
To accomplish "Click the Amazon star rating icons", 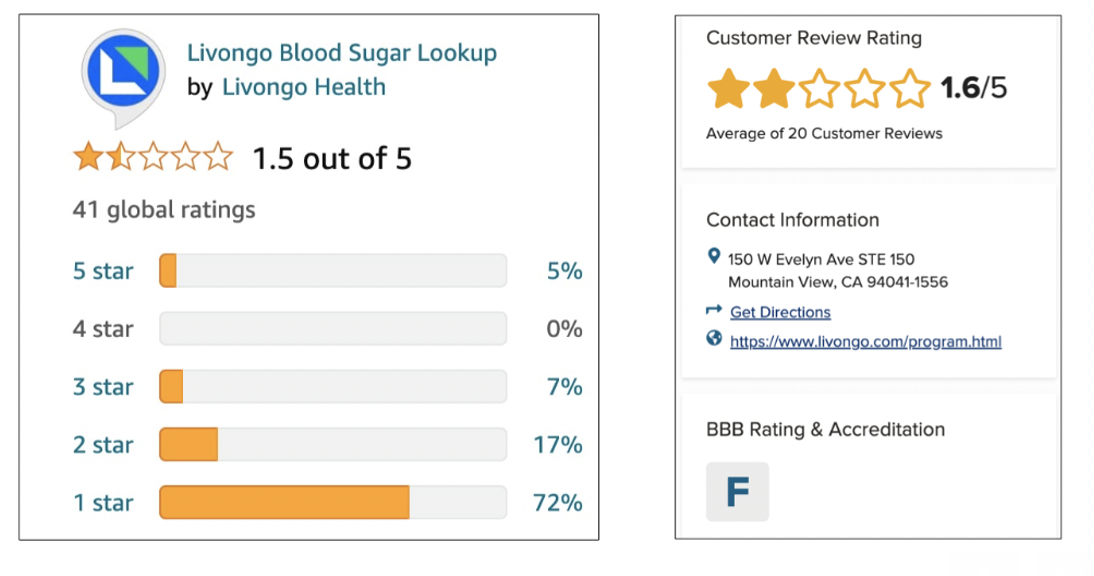I will tap(152, 158).
